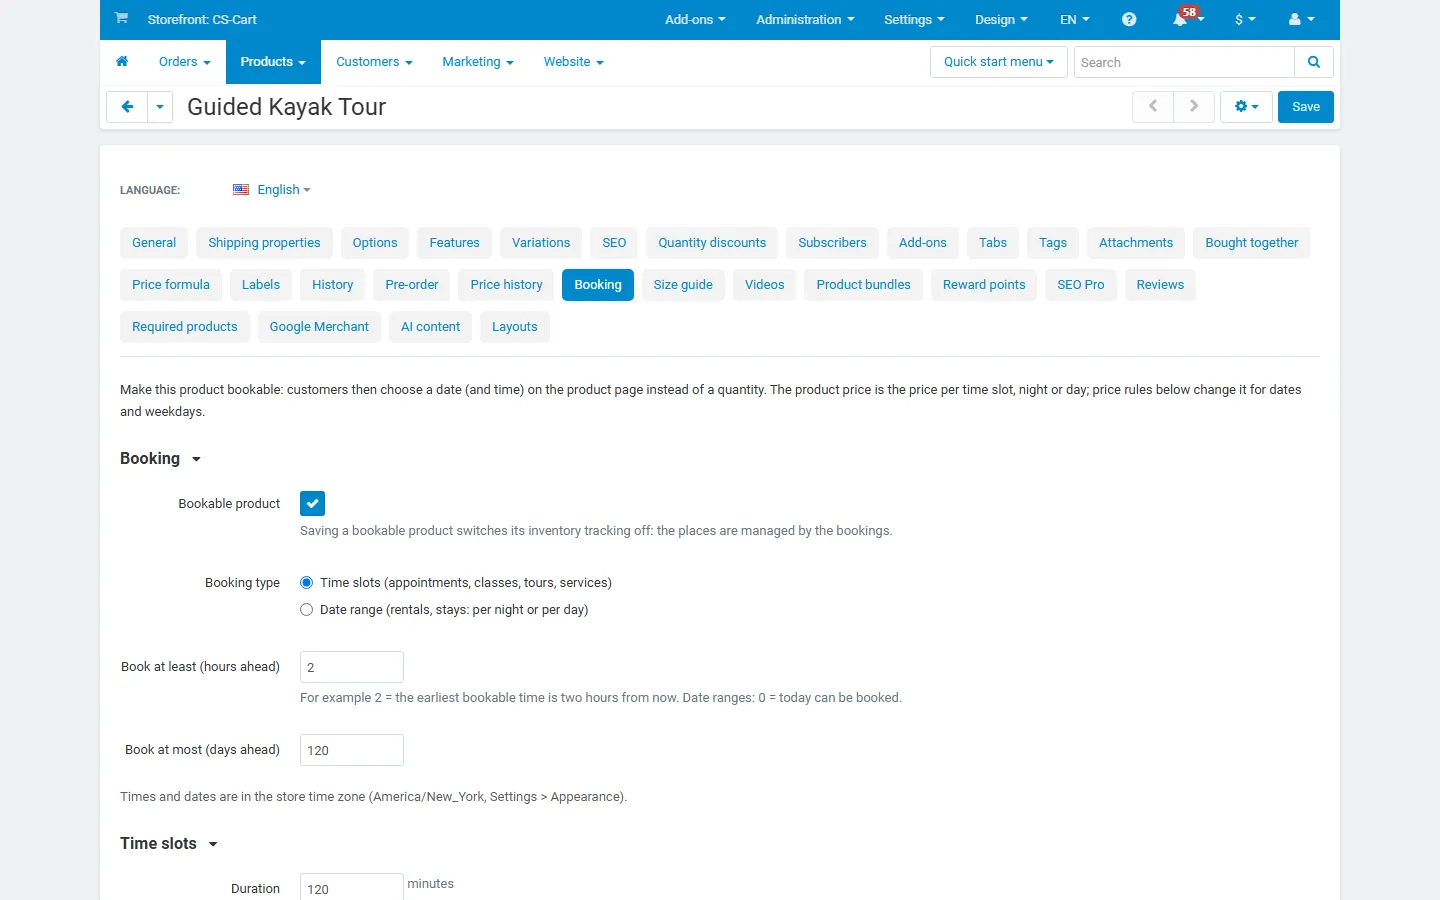Go back with the left arrow button
This screenshot has height=900, width=1440.
click(127, 107)
